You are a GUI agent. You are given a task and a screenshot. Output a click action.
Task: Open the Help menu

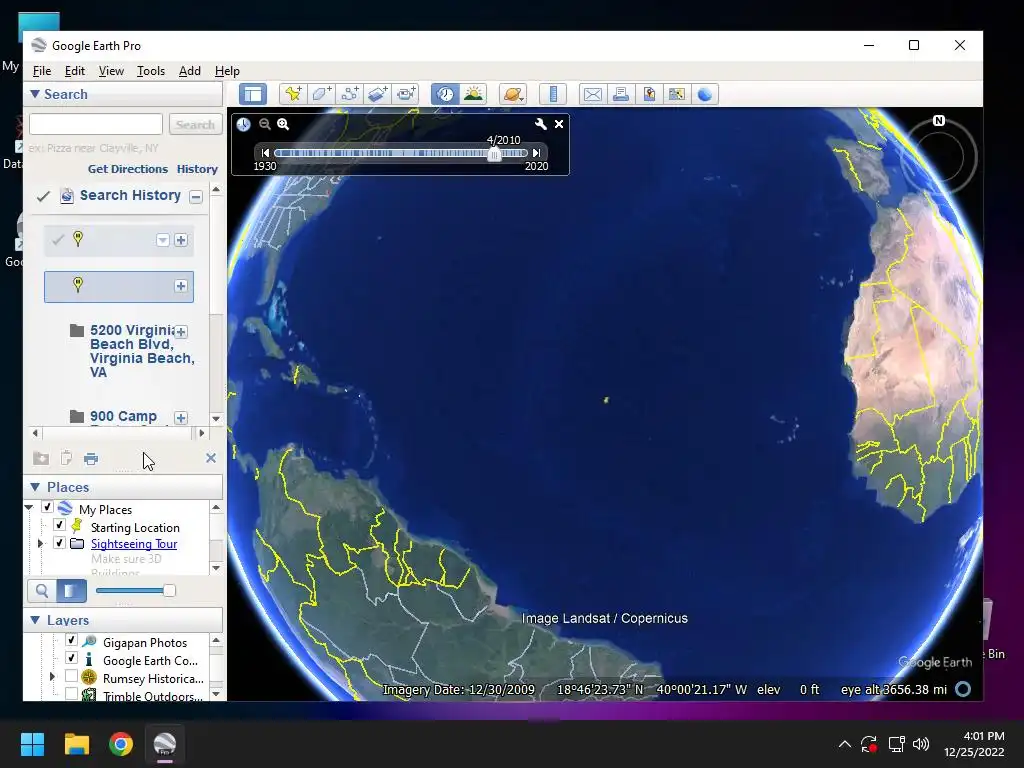pyautogui.click(x=227, y=71)
